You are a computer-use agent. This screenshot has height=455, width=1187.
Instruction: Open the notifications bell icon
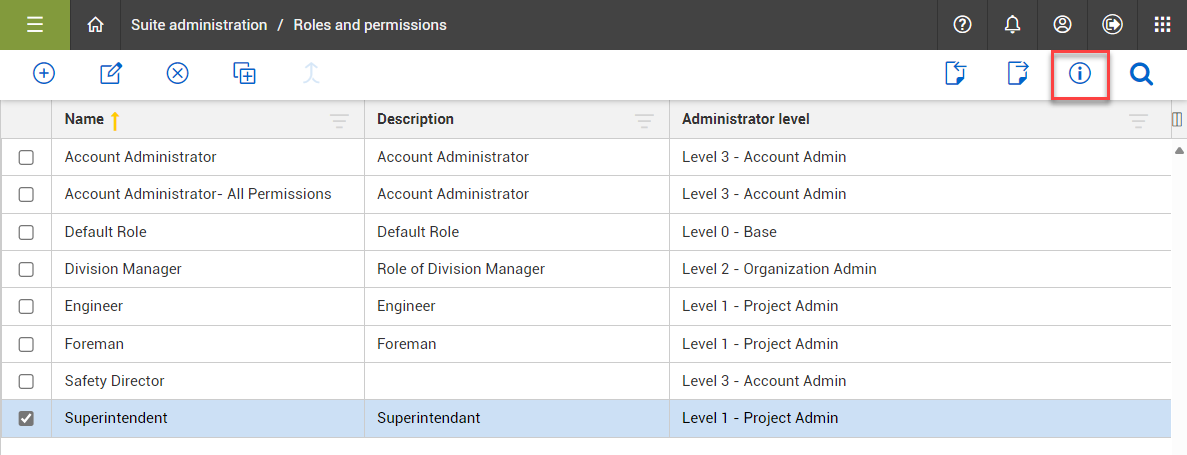pyautogui.click(x=1013, y=25)
